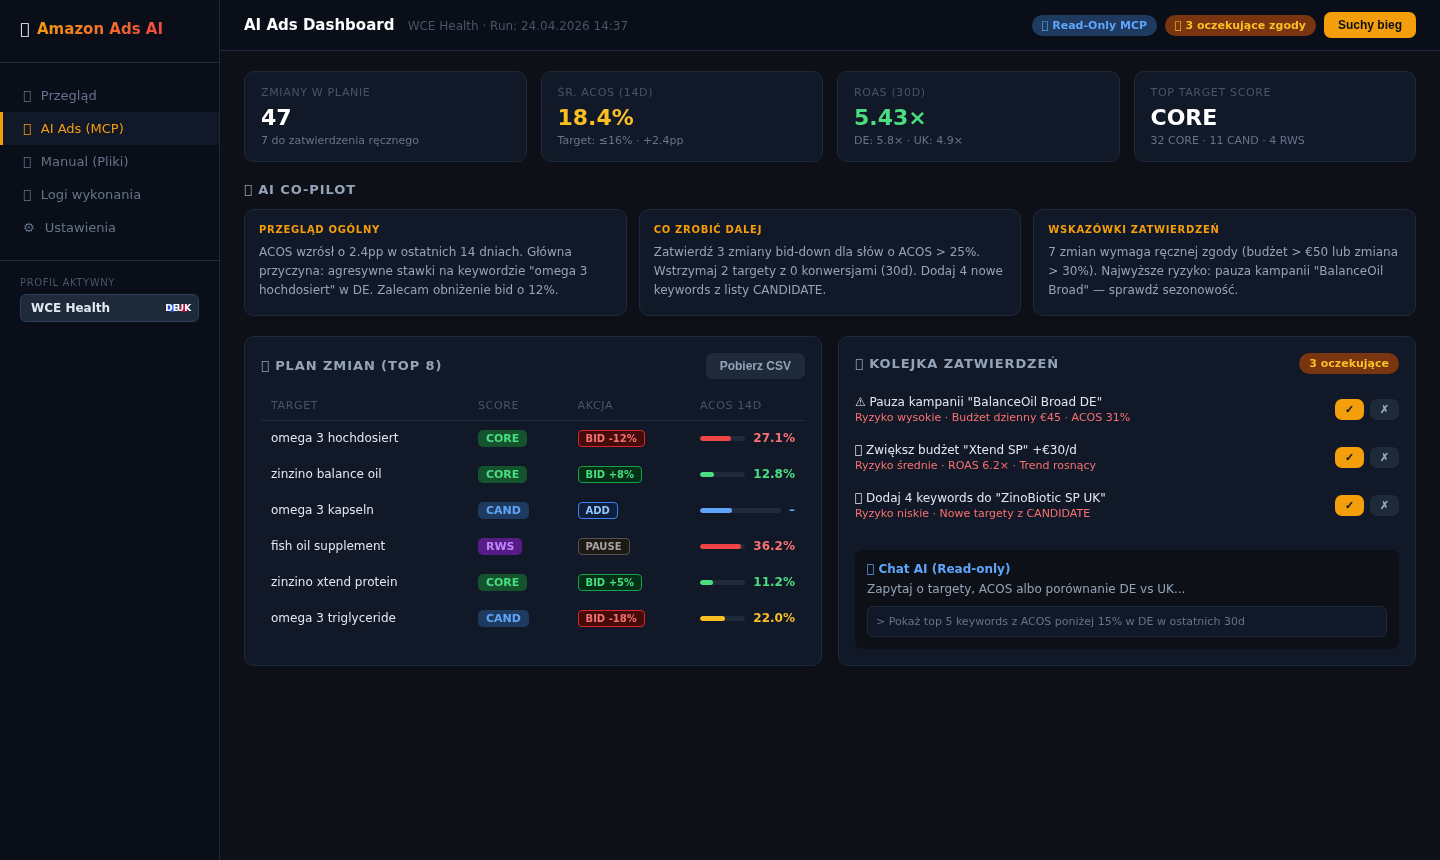Click the ADD action tag
Screen dimensions: 1440x860
click(598, 510)
